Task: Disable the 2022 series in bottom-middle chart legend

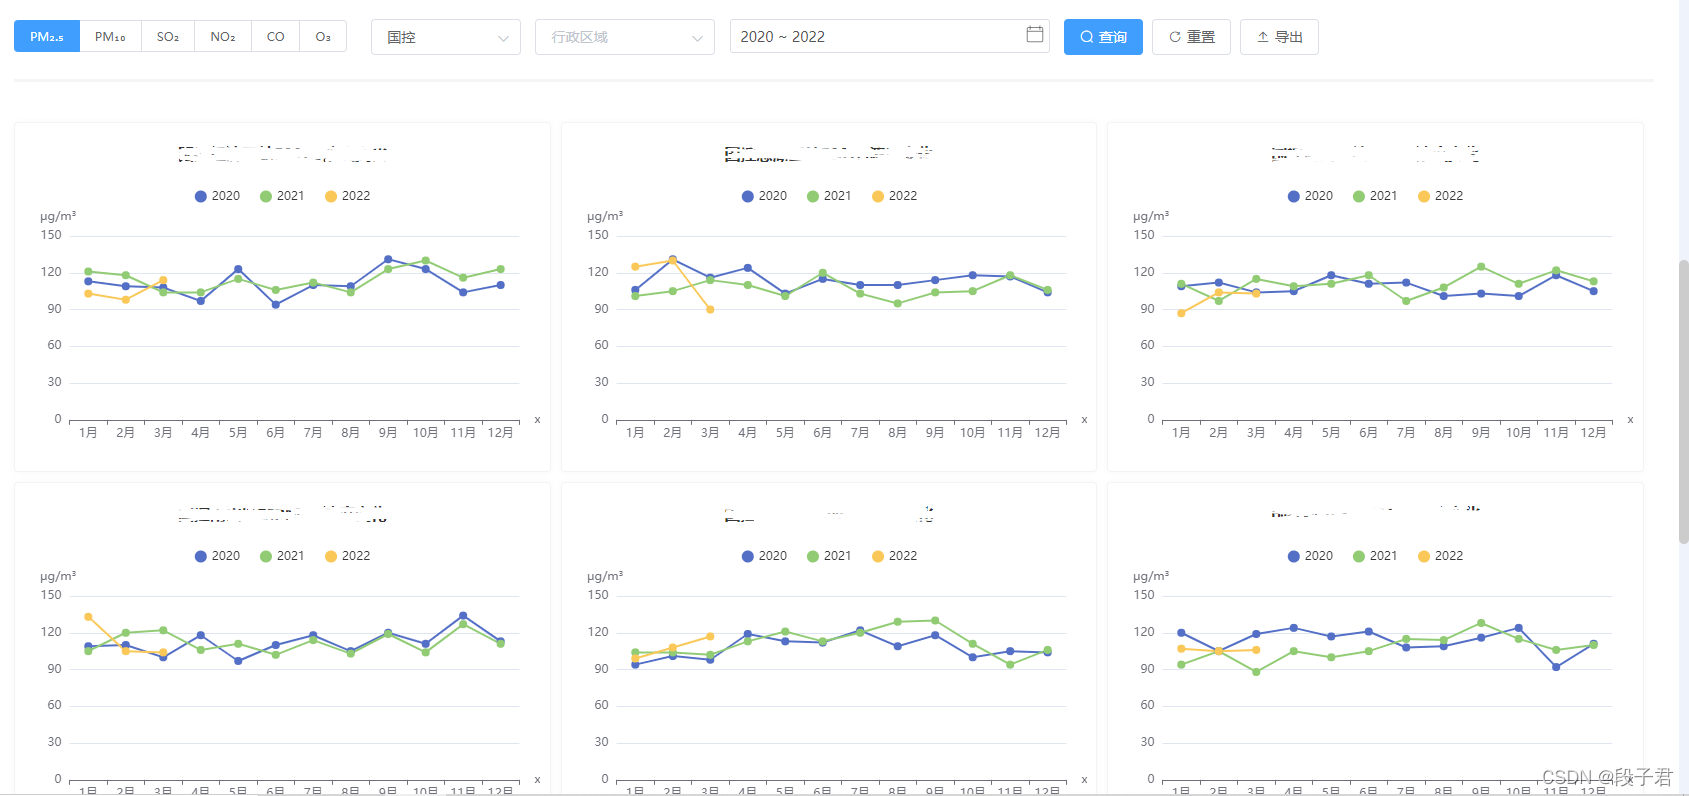Action: (895, 556)
